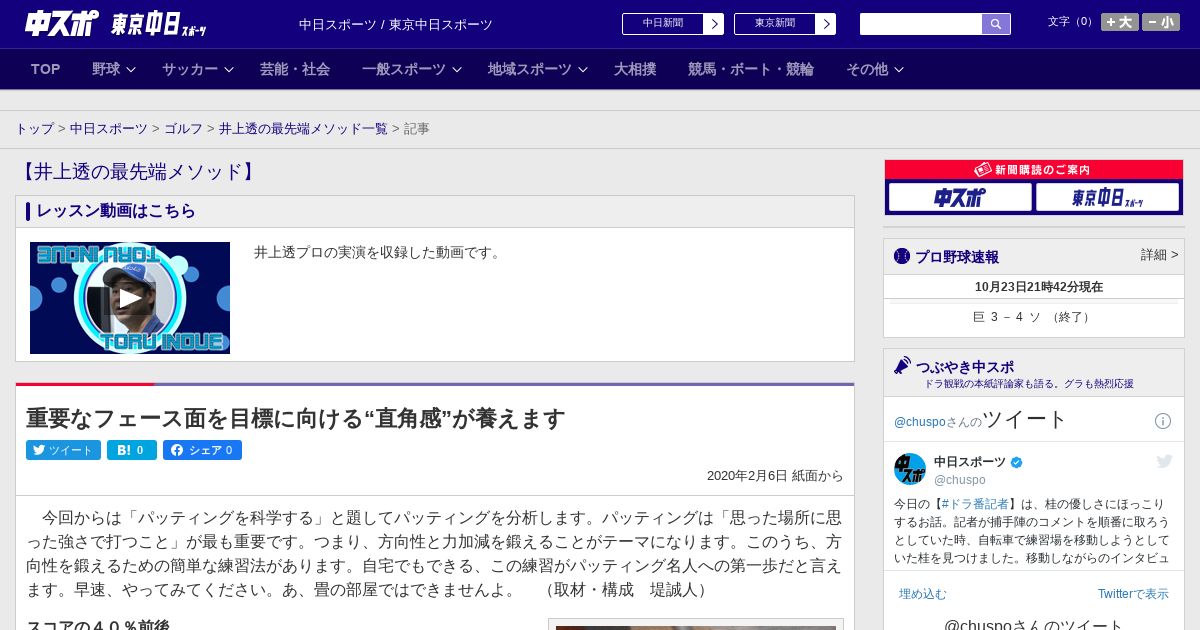
Task: Click the Hatena B! bookmark button
Action: click(x=132, y=450)
